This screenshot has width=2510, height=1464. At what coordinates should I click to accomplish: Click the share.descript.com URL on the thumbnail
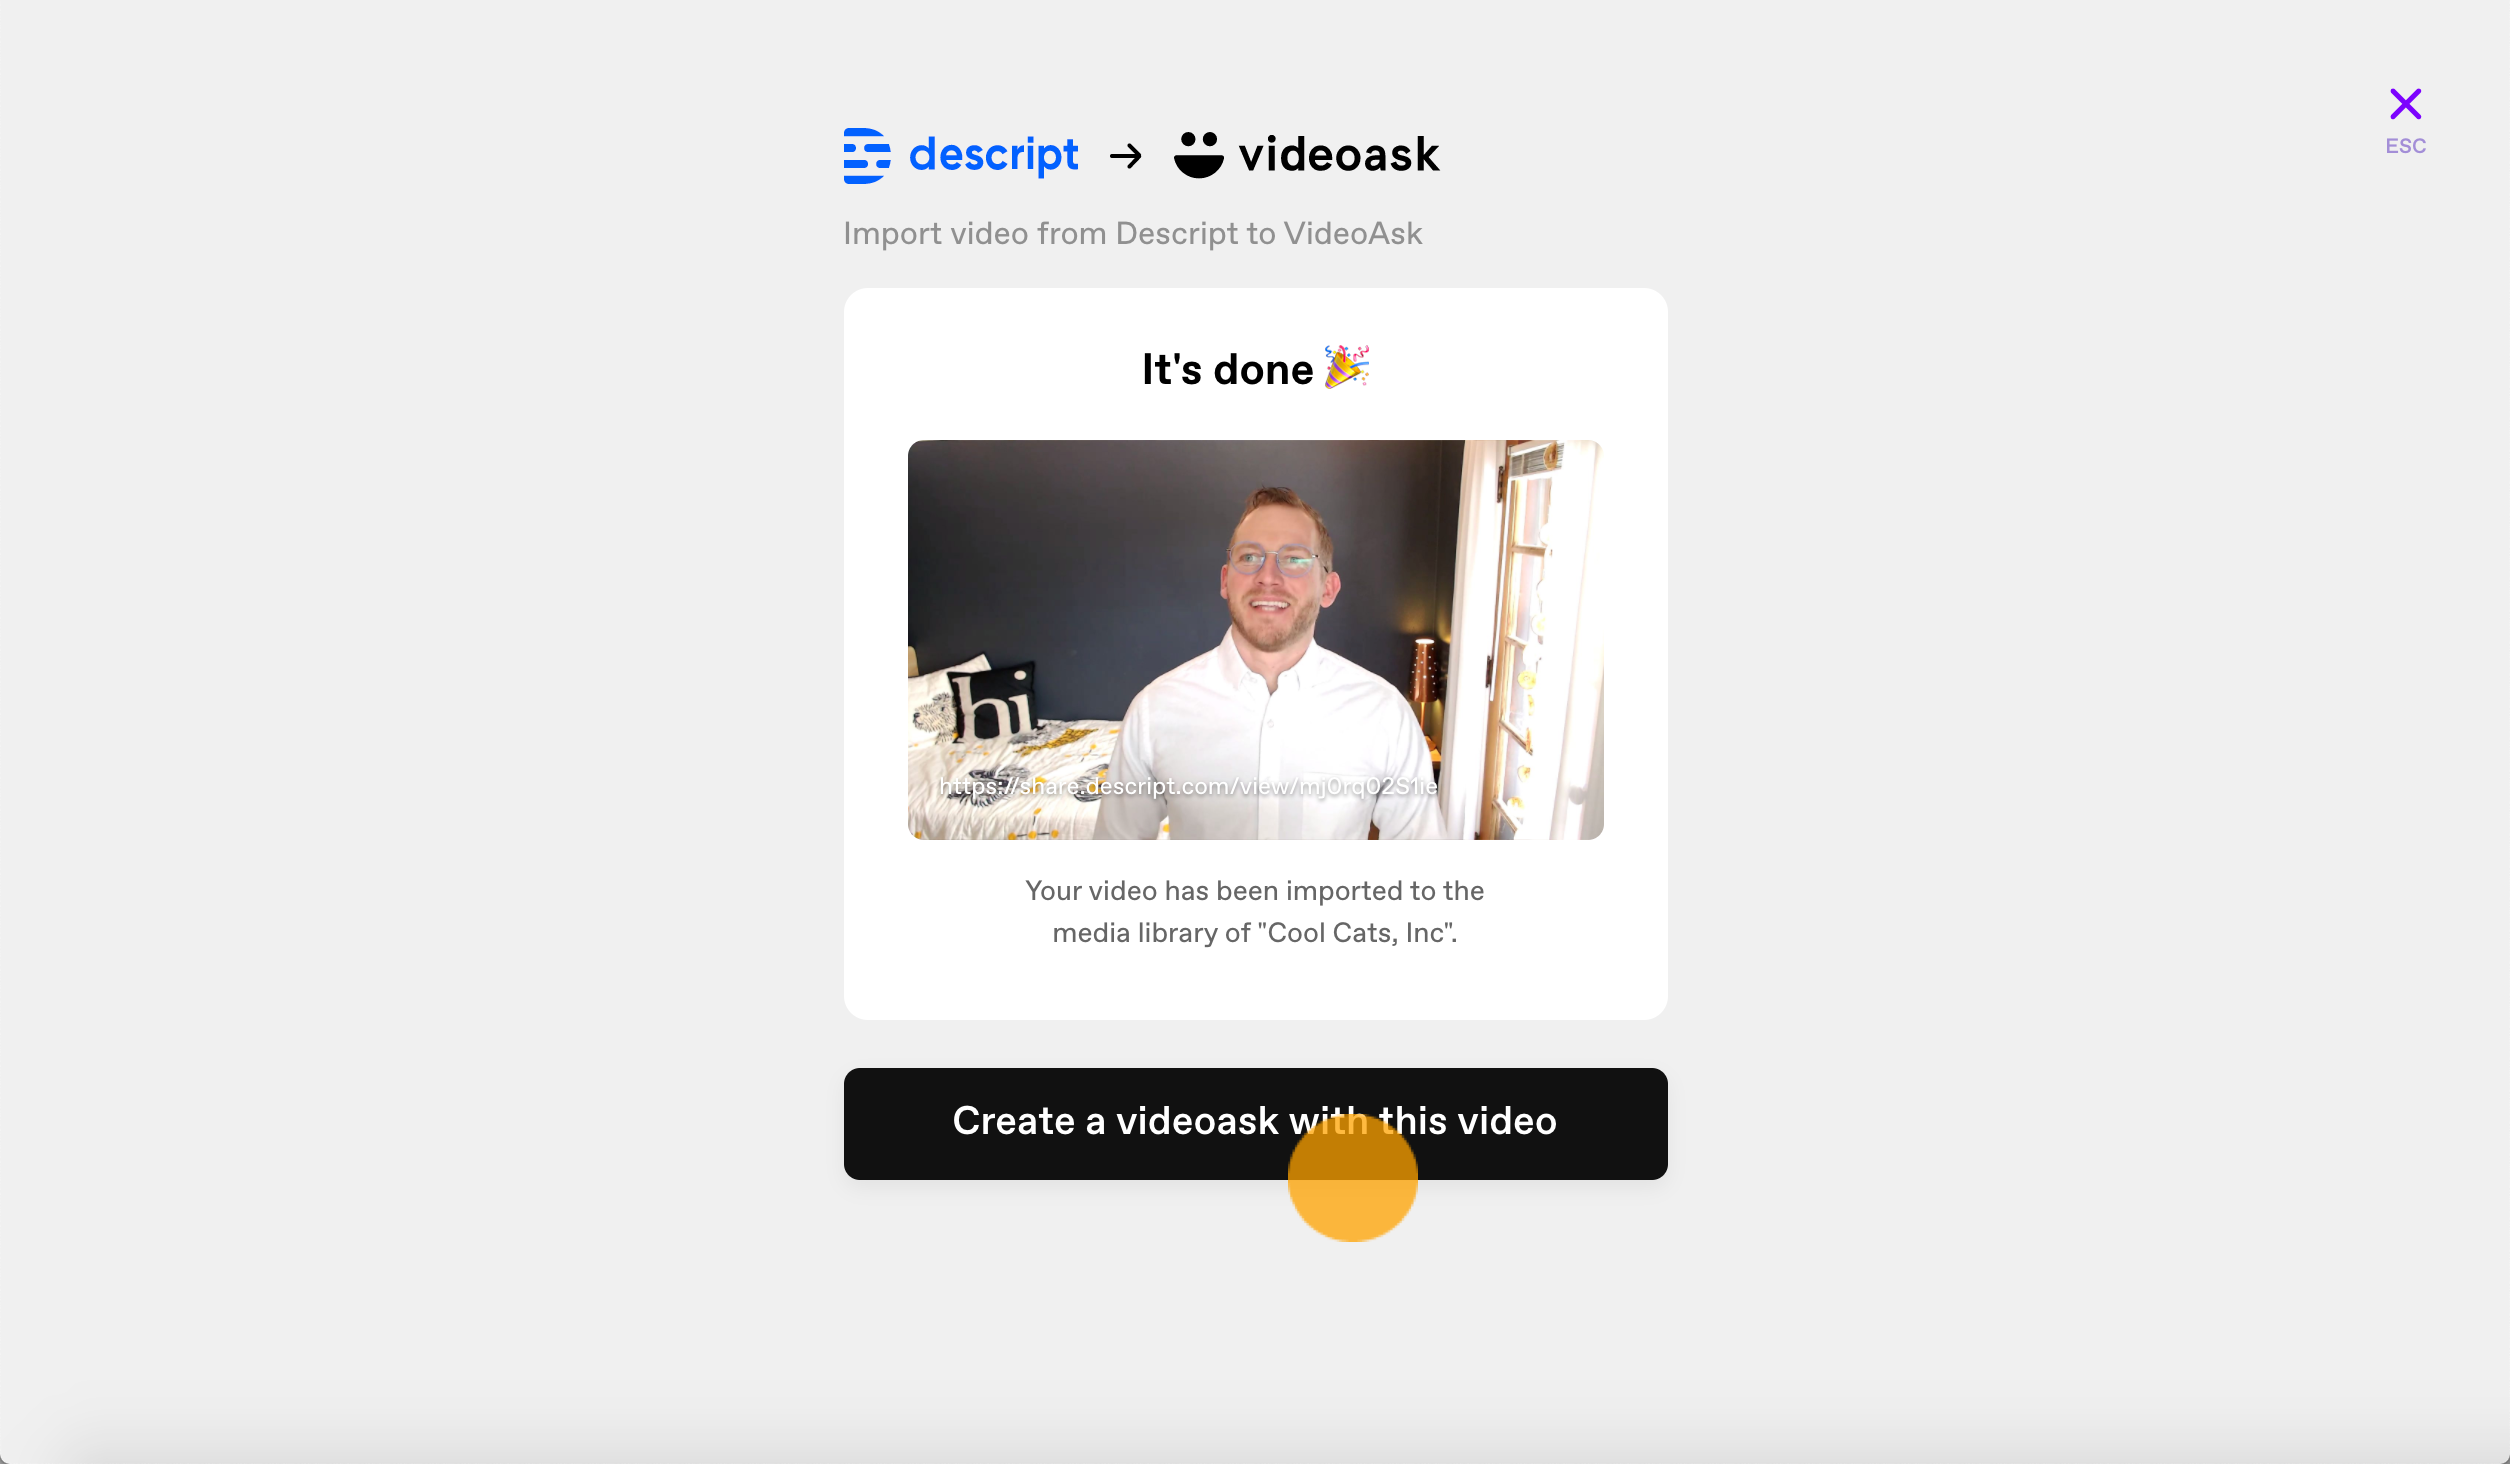[x=1188, y=787]
